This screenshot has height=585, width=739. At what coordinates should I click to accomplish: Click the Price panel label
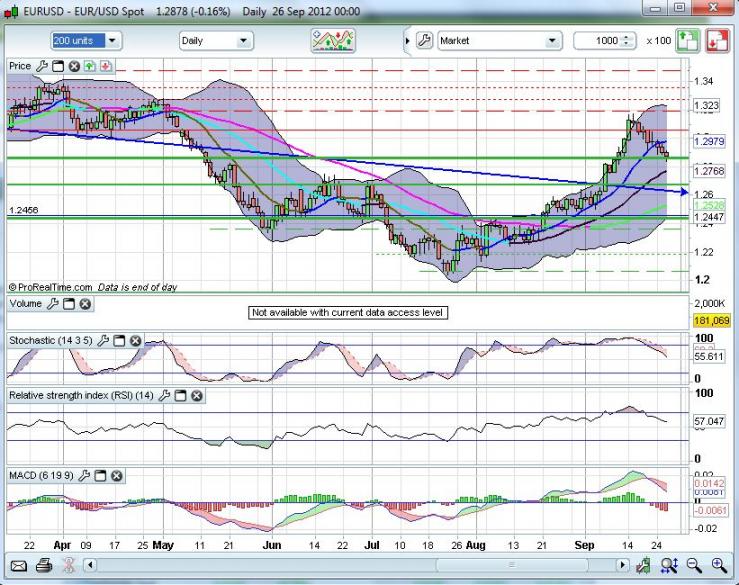tap(20, 66)
